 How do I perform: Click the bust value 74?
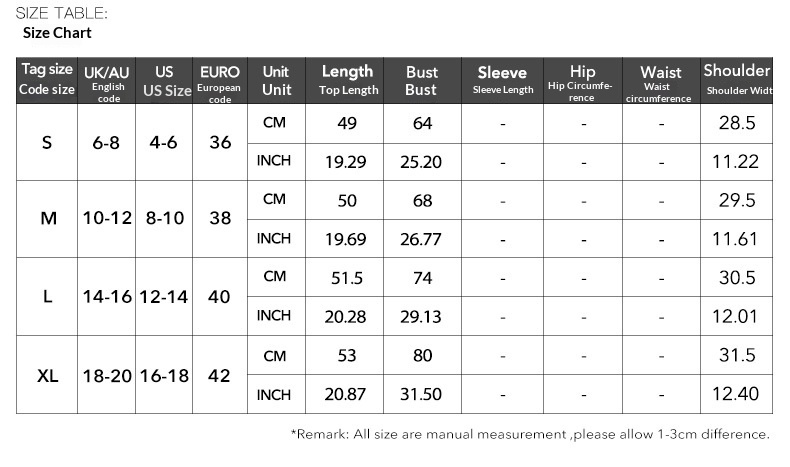[x=421, y=278]
